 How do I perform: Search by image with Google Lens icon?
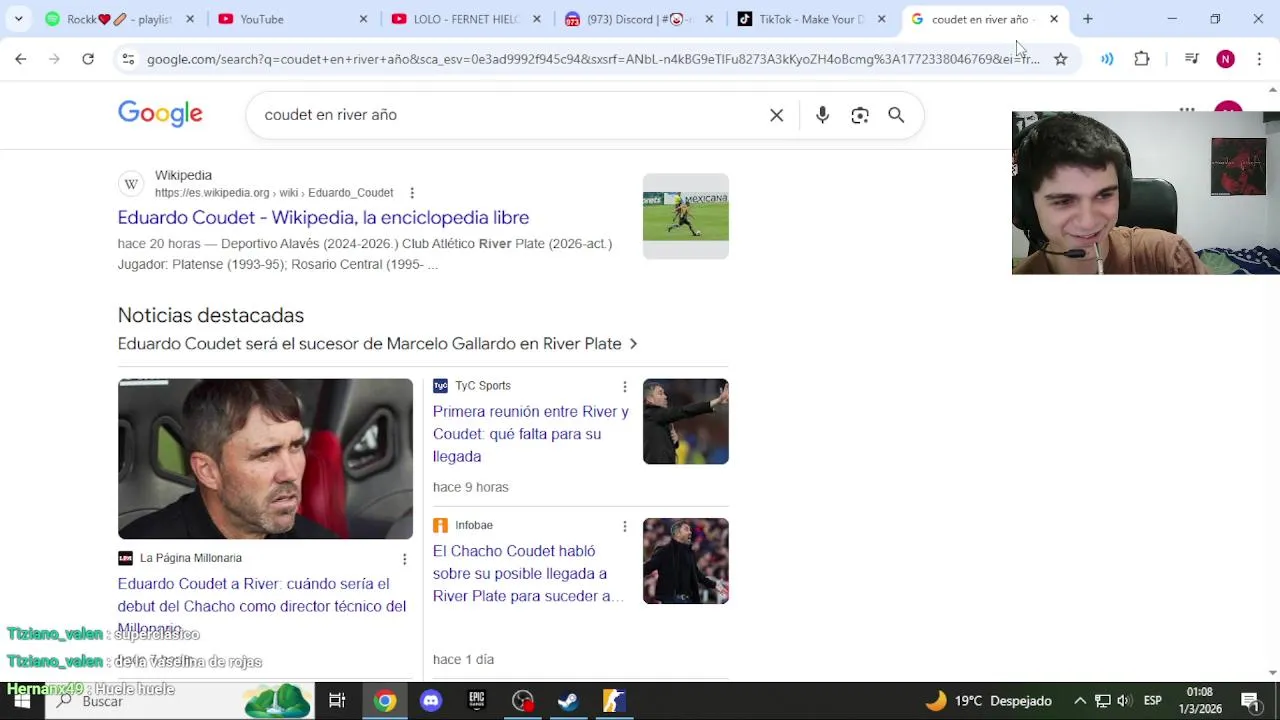coord(859,115)
